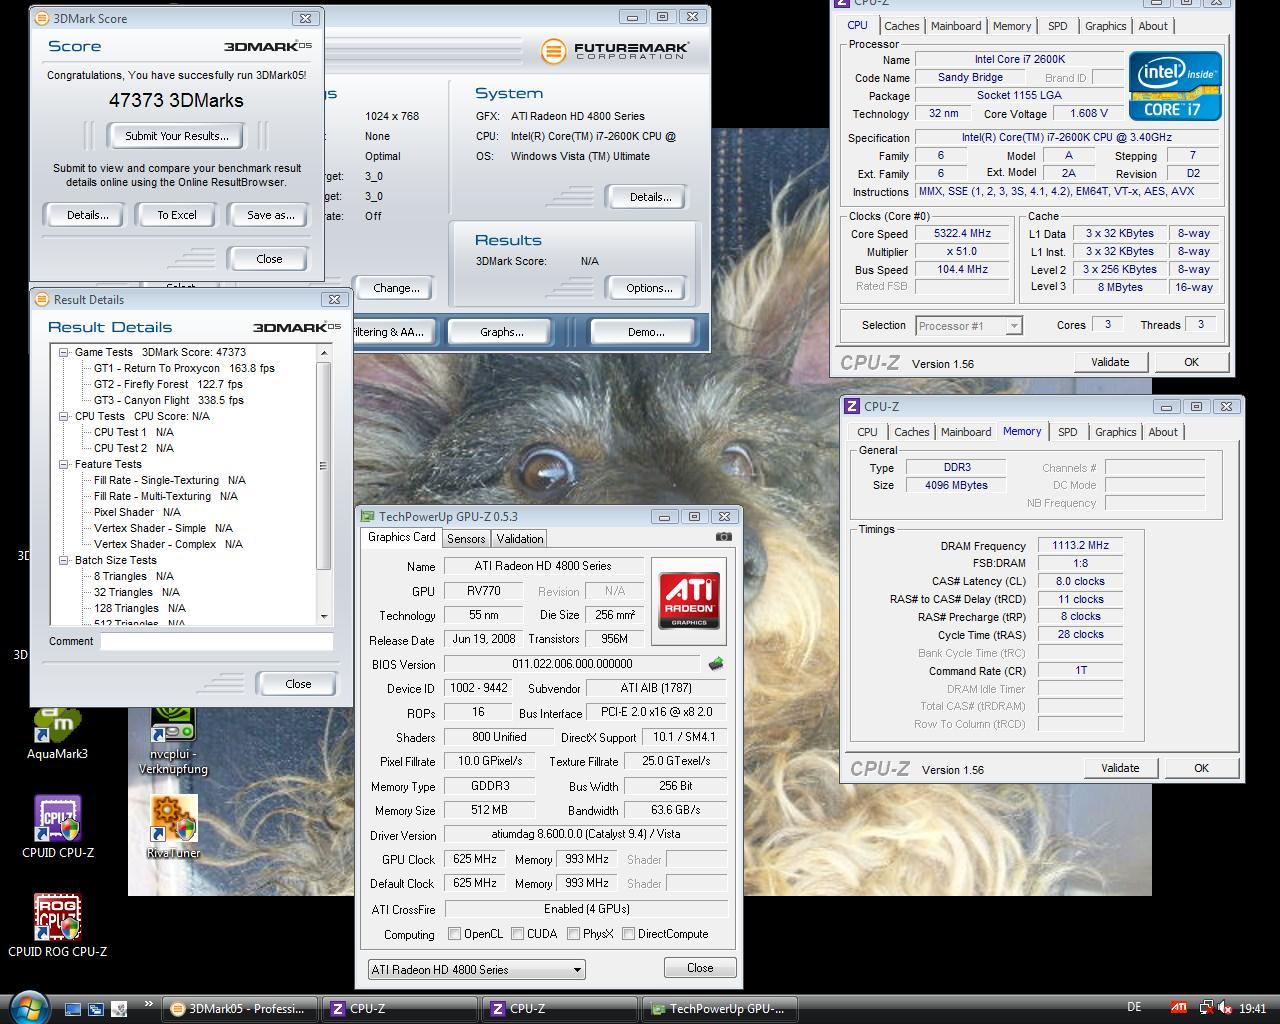This screenshot has height=1024, width=1280.
Task: Click OK in CPU-Z memory window
Action: 1201,768
